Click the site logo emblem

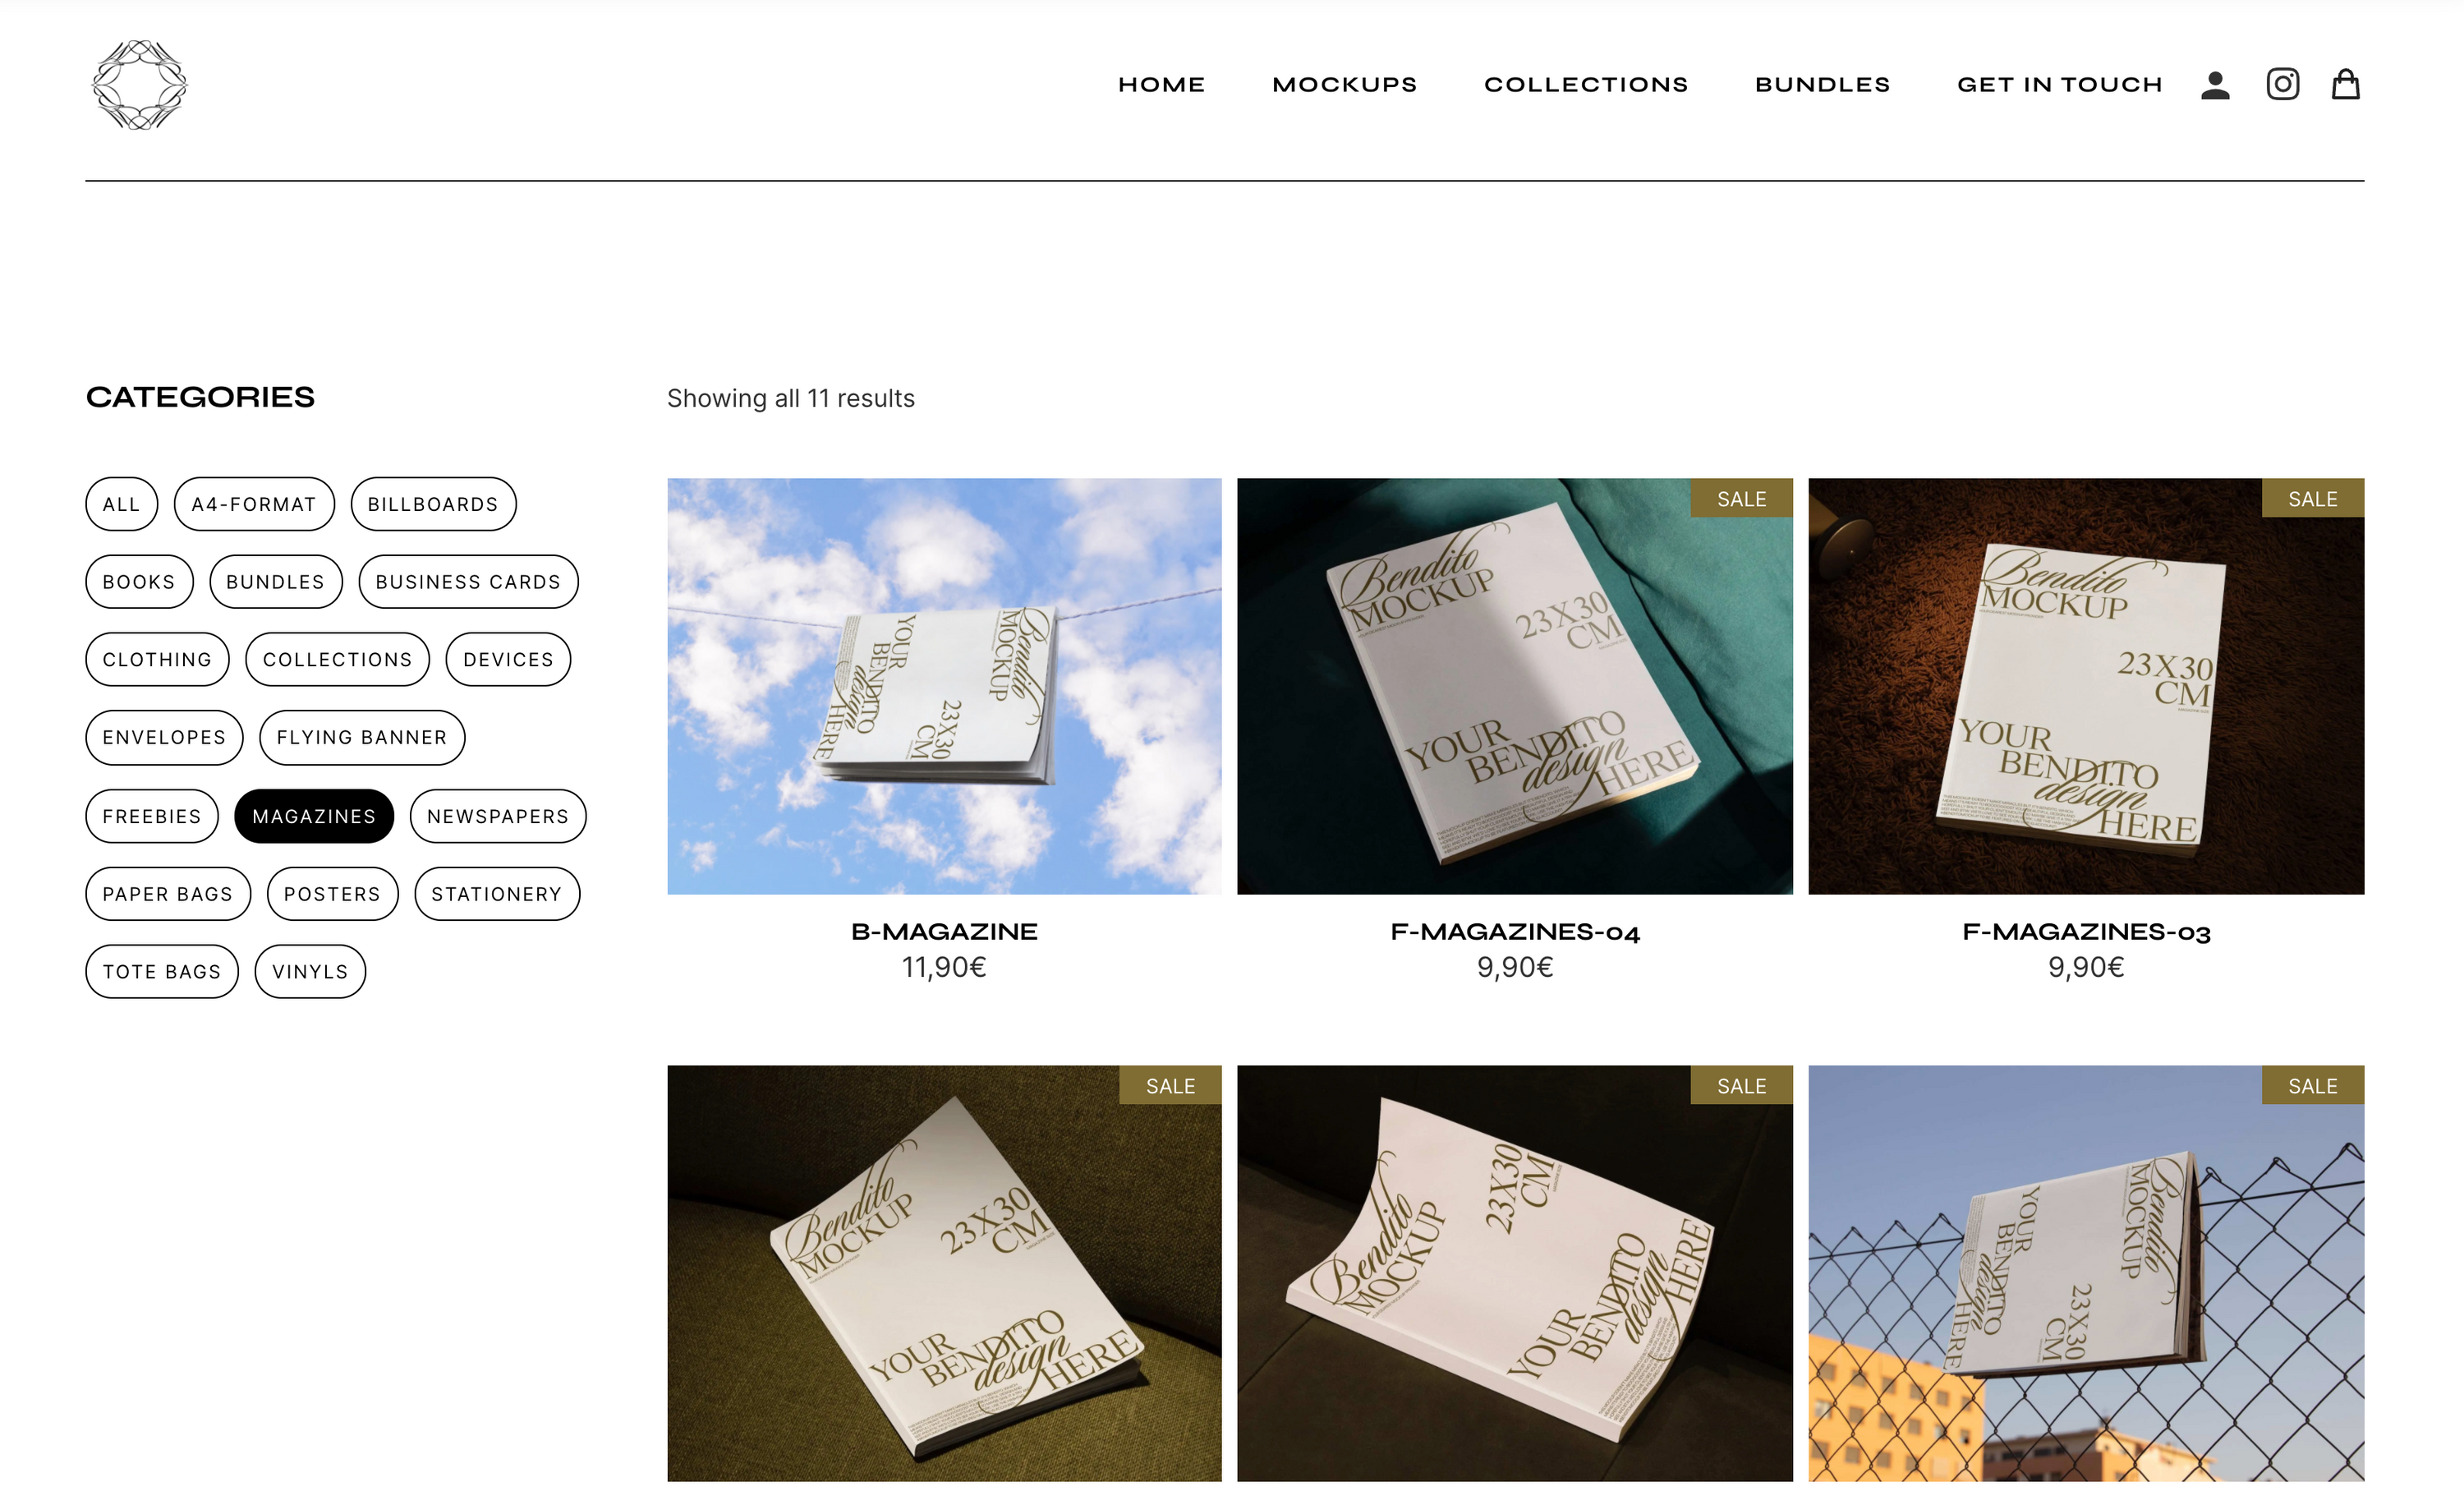click(139, 85)
